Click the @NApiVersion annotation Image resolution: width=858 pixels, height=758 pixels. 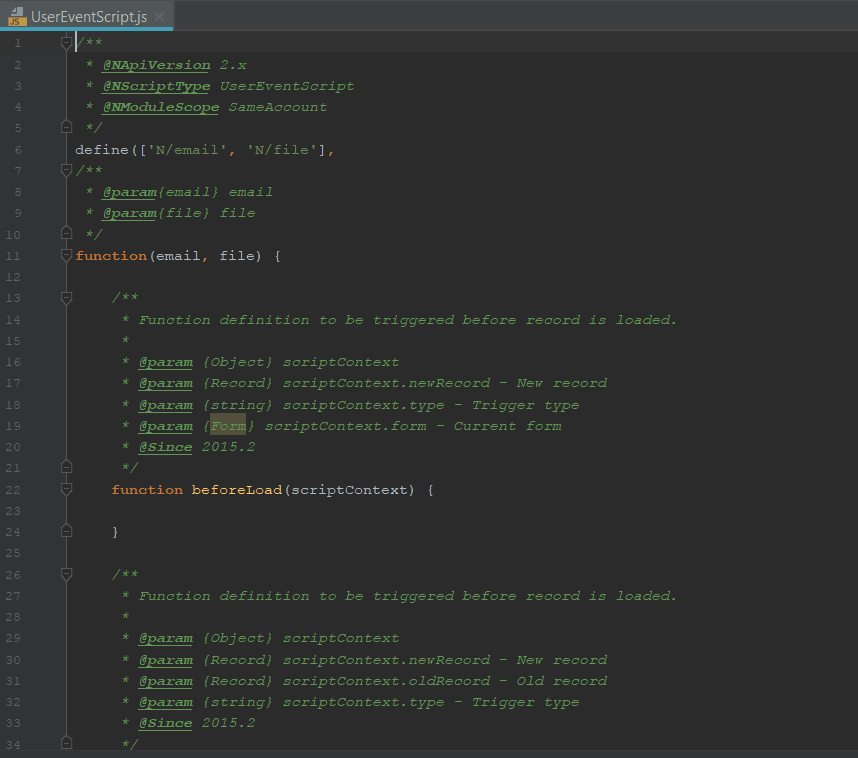[x=156, y=65]
